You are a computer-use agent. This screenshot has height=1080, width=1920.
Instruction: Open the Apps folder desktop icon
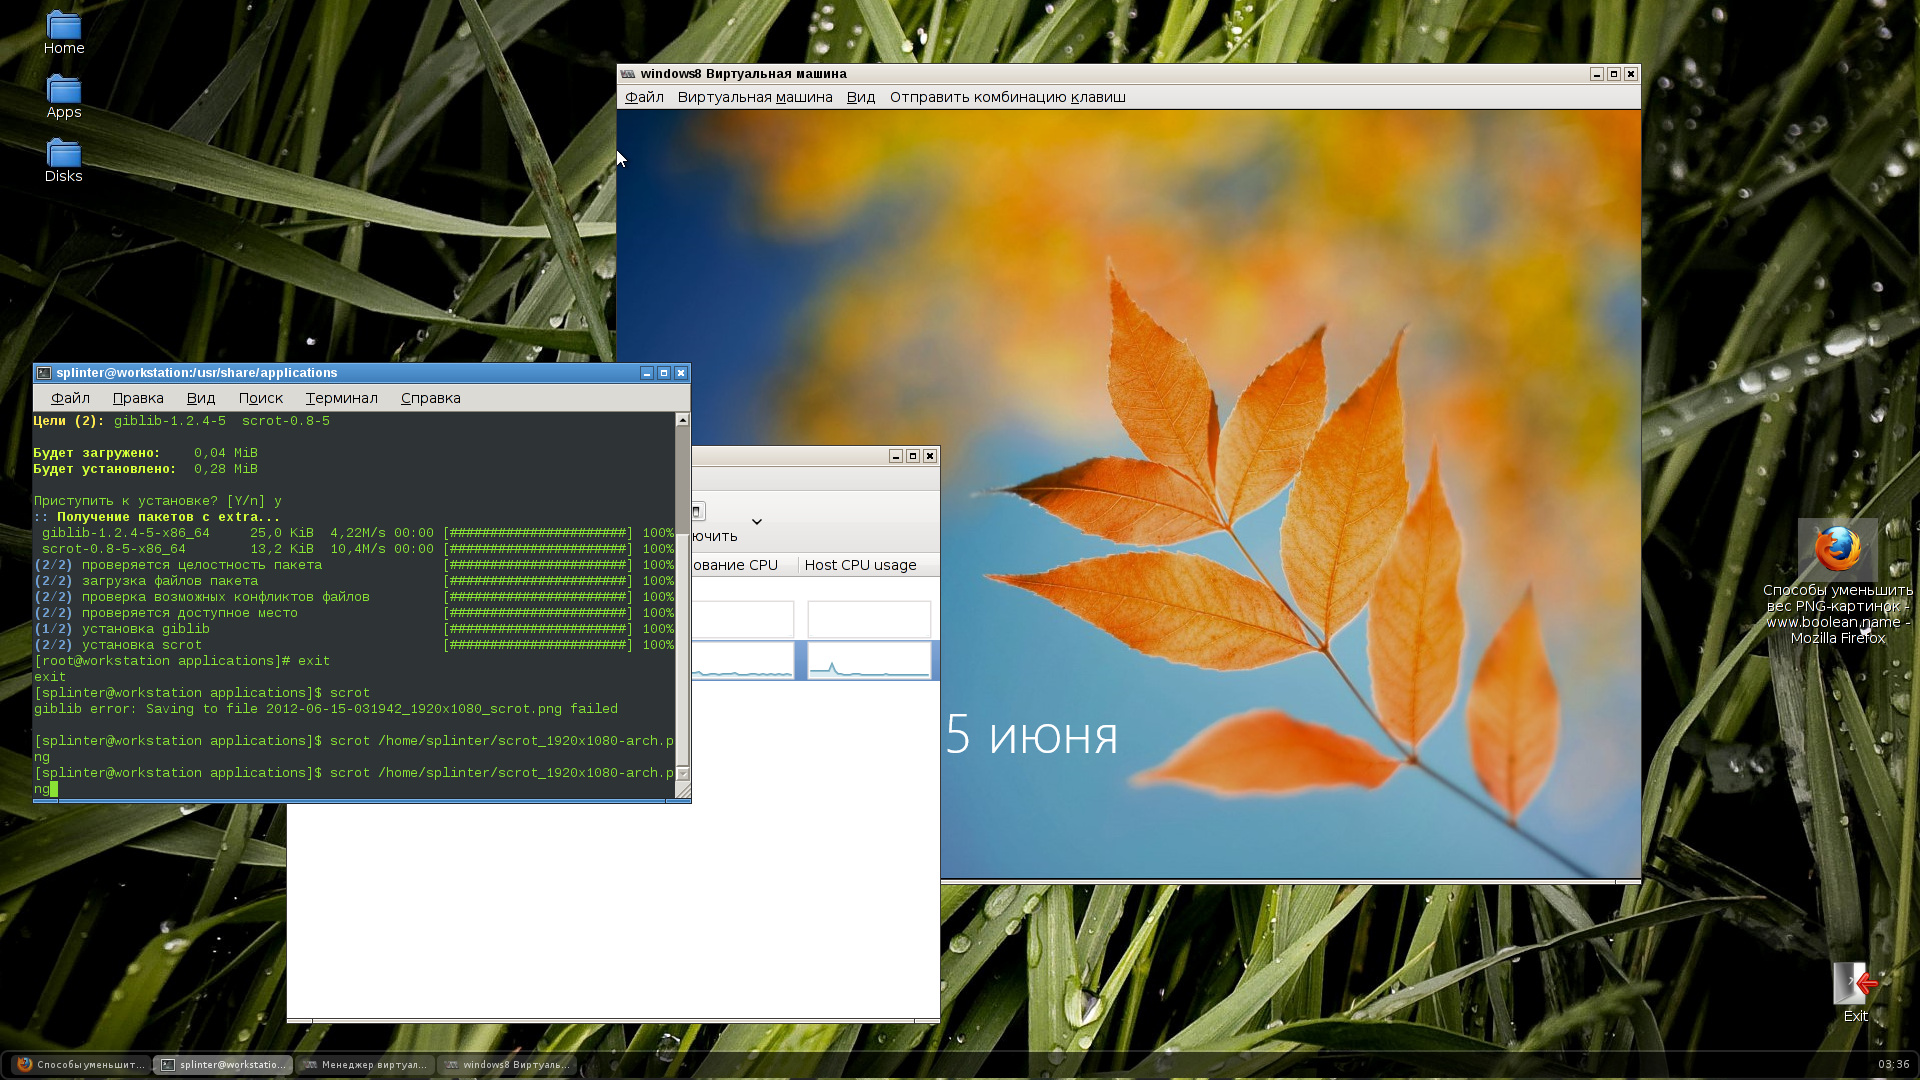pyautogui.click(x=63, y=91)
